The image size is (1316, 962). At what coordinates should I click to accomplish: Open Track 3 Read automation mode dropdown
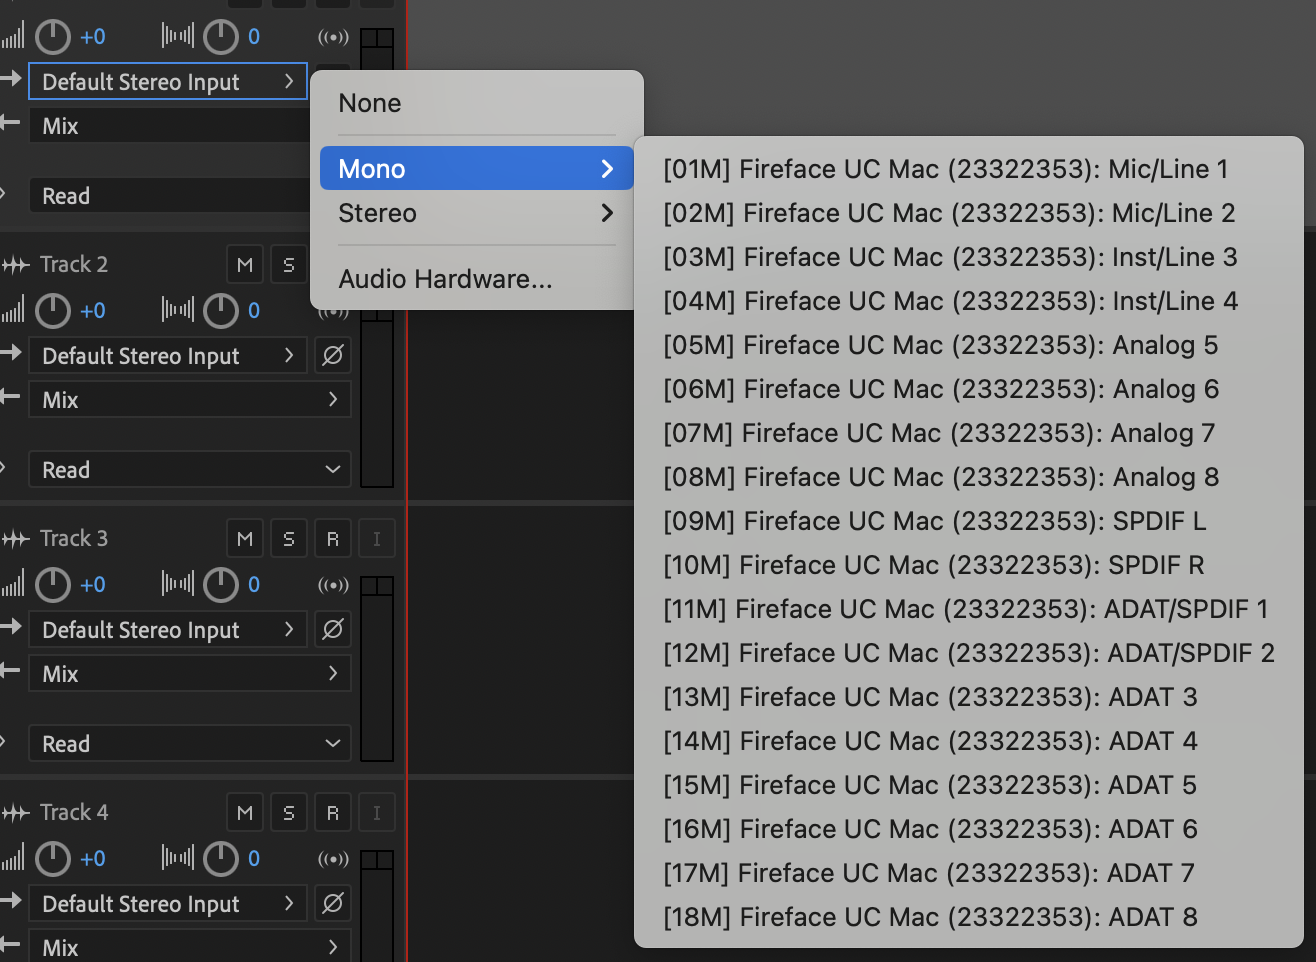tap(189, 744)
